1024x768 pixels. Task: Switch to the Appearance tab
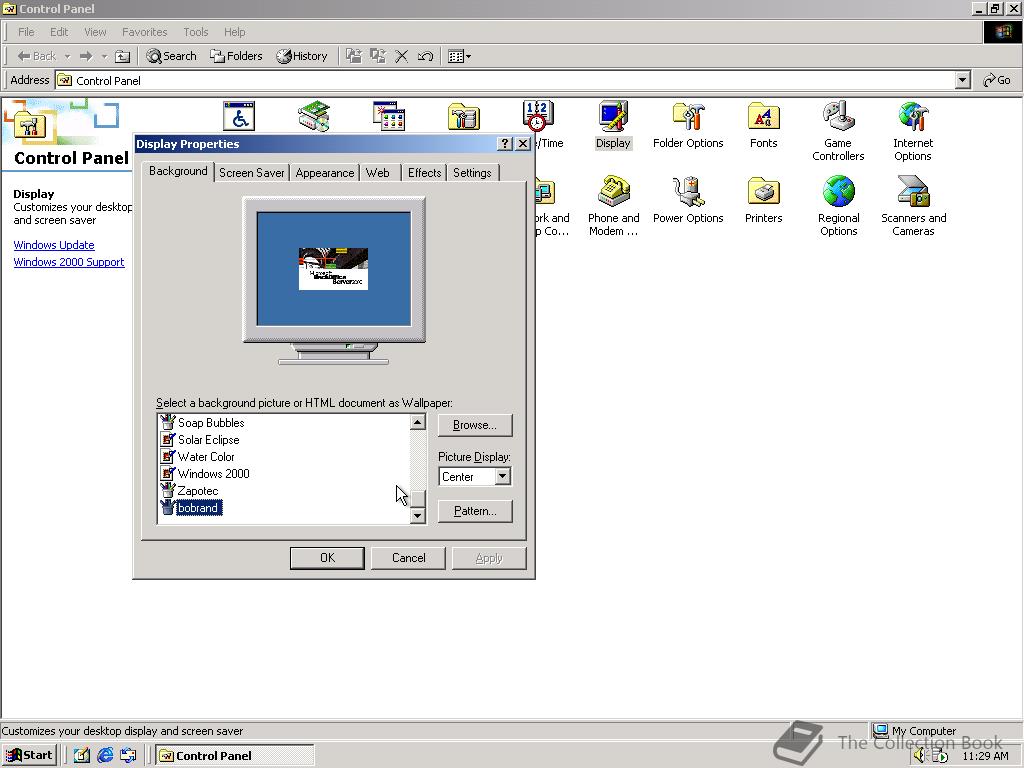(325, 172)
